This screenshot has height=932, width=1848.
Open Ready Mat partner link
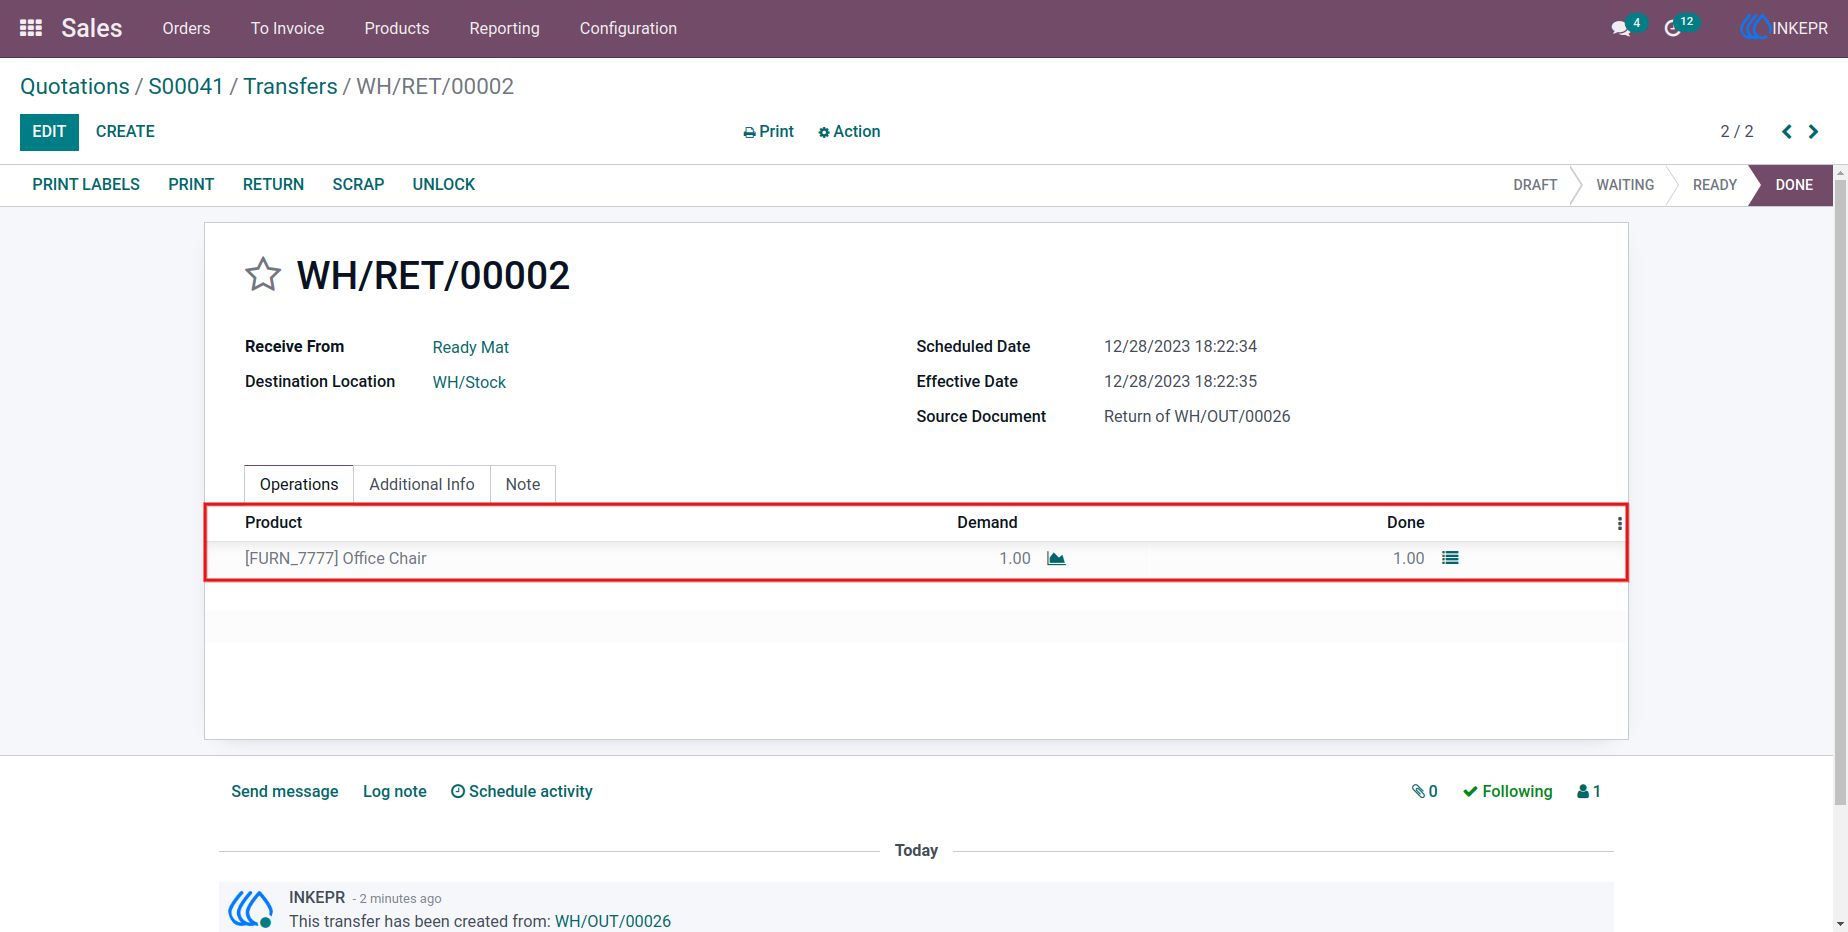pyautogui.click(x=471, y=347)
